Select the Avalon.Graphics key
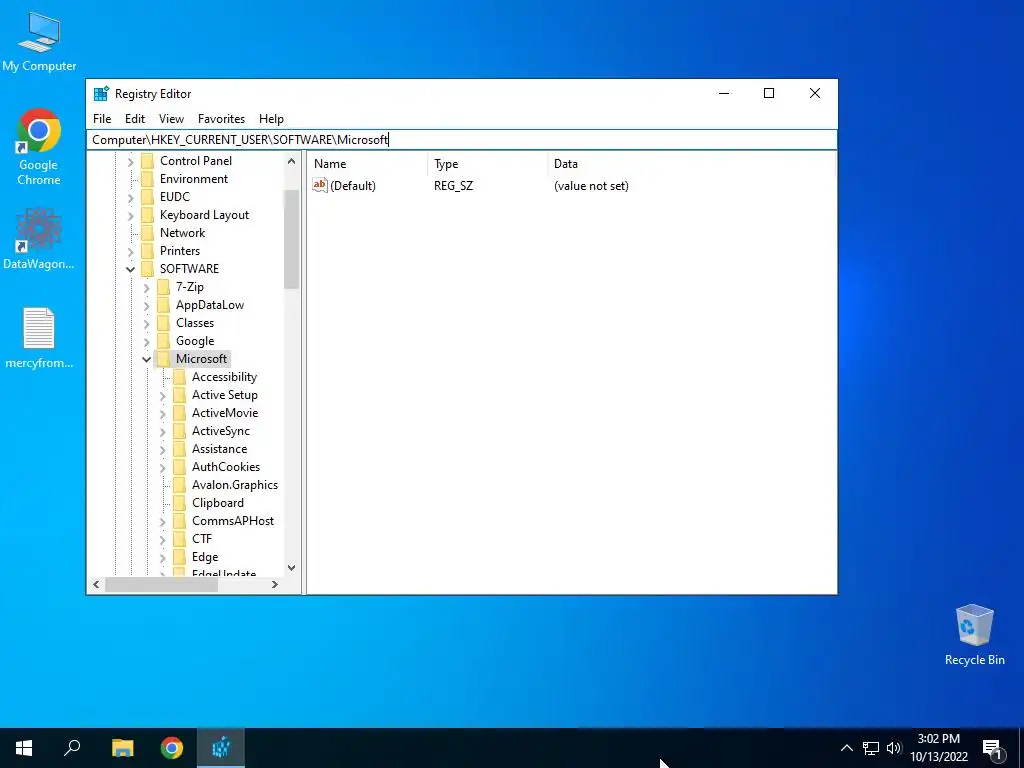Screen dimensions: 1024x768 coord(234,485)
